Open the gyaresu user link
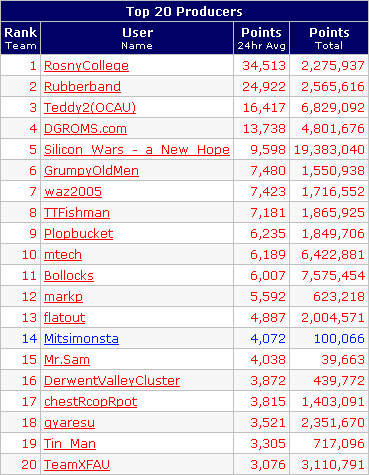The height and width of the screenshot is (475, 369). pyautogui.click(x=69, y=423)
